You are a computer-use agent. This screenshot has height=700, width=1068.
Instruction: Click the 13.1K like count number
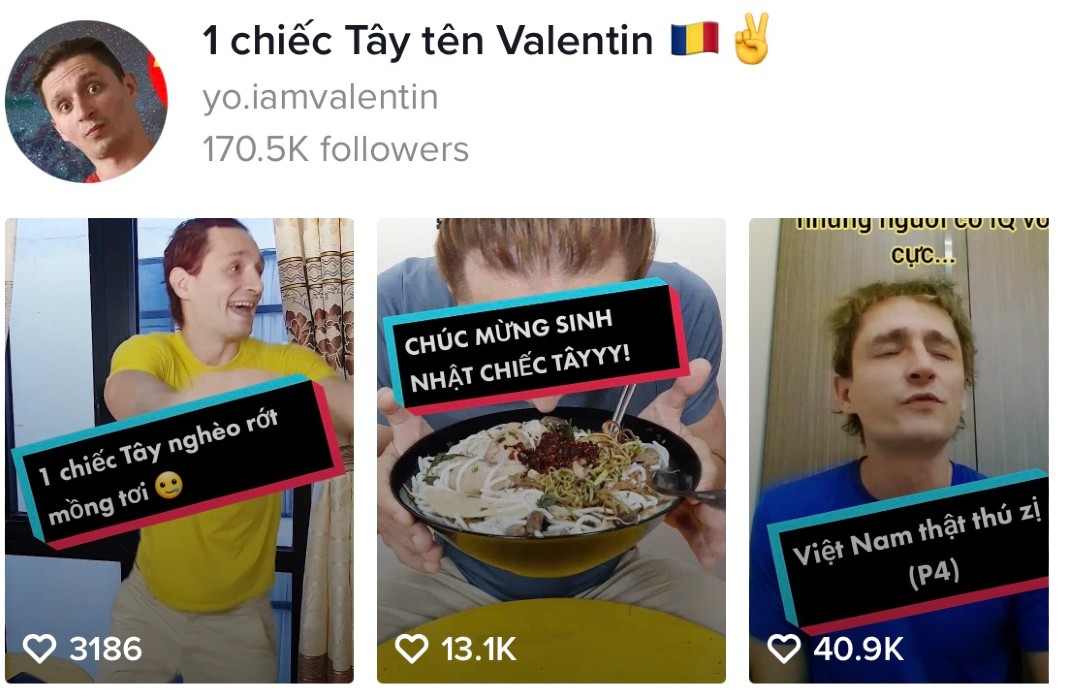[x=478, y=649]
